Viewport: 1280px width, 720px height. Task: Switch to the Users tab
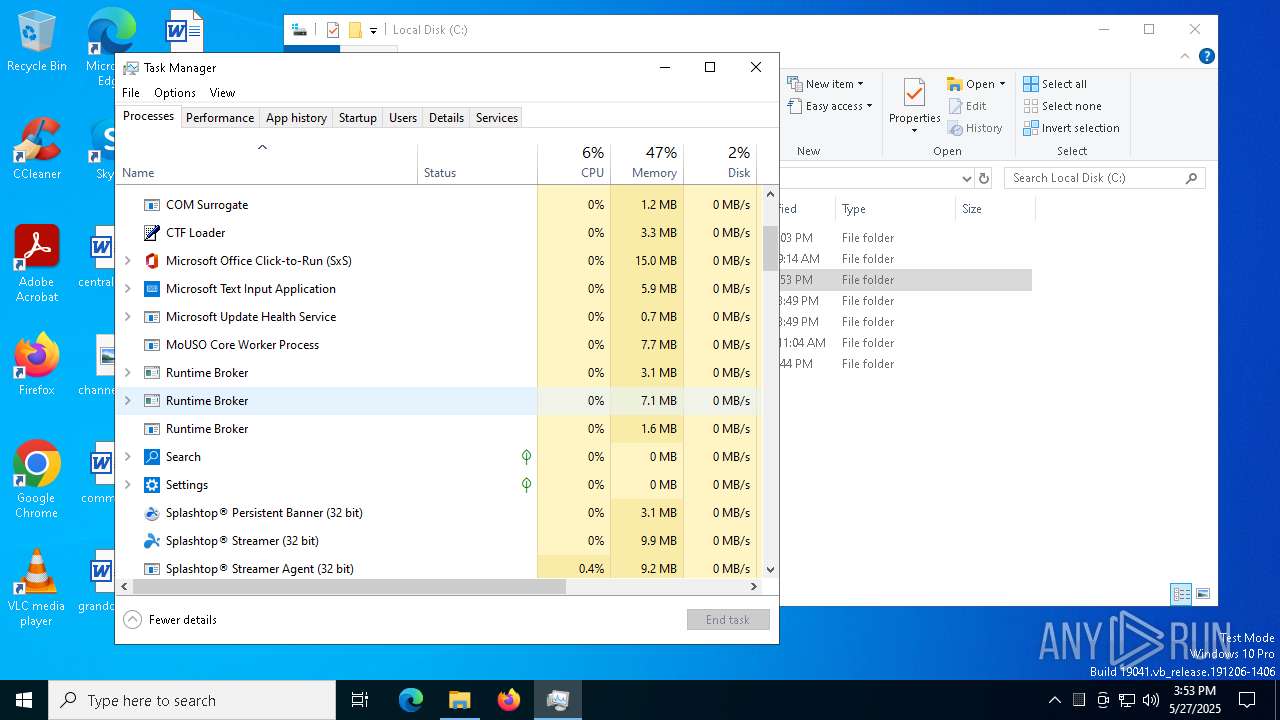click(403, 118)
